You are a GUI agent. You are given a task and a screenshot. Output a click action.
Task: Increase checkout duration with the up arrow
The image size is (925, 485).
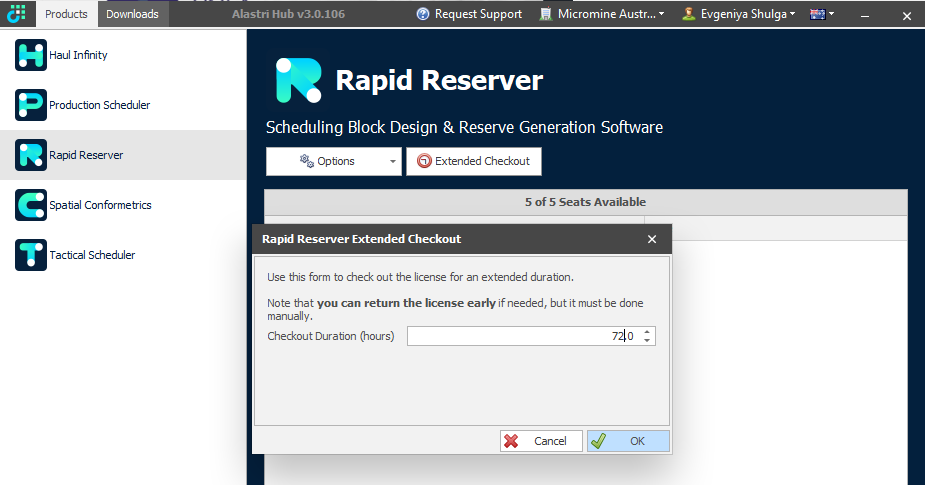647,332
